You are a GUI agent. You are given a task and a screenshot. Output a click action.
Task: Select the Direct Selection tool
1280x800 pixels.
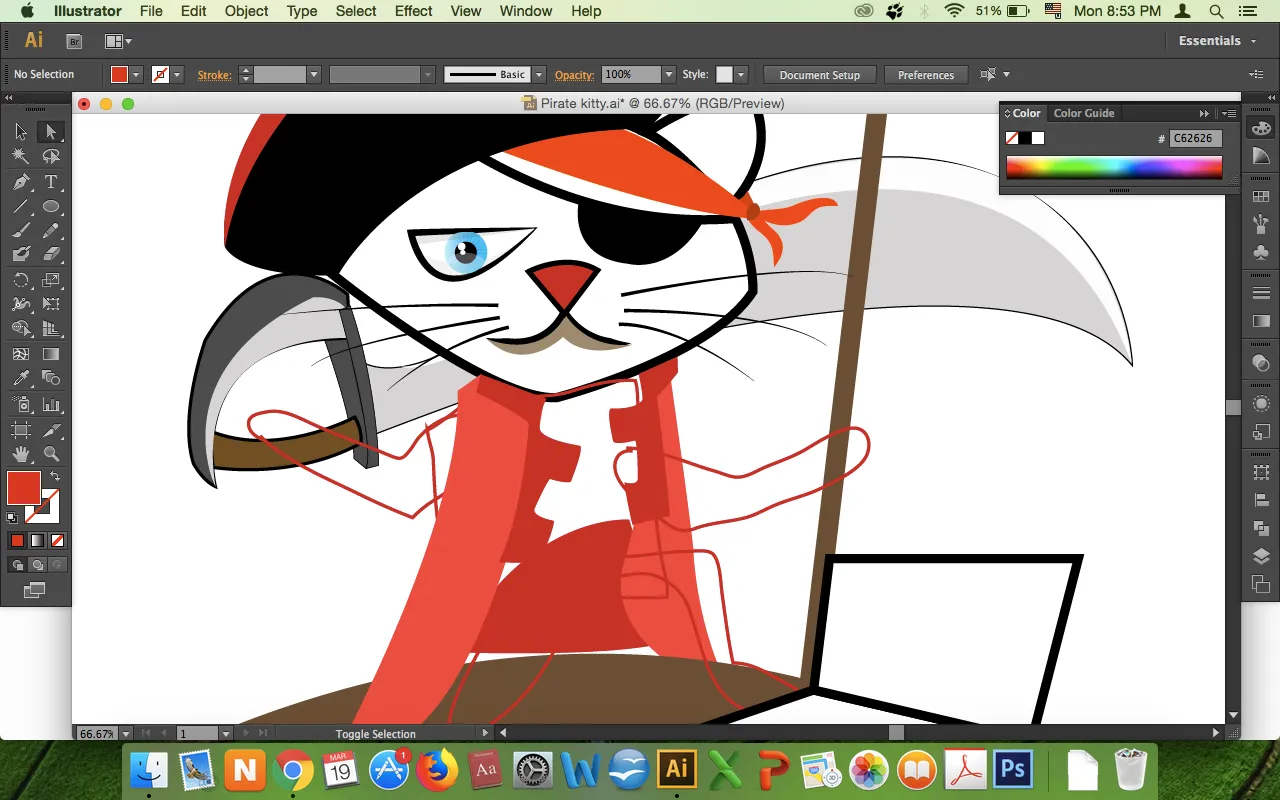click(51, 132)
